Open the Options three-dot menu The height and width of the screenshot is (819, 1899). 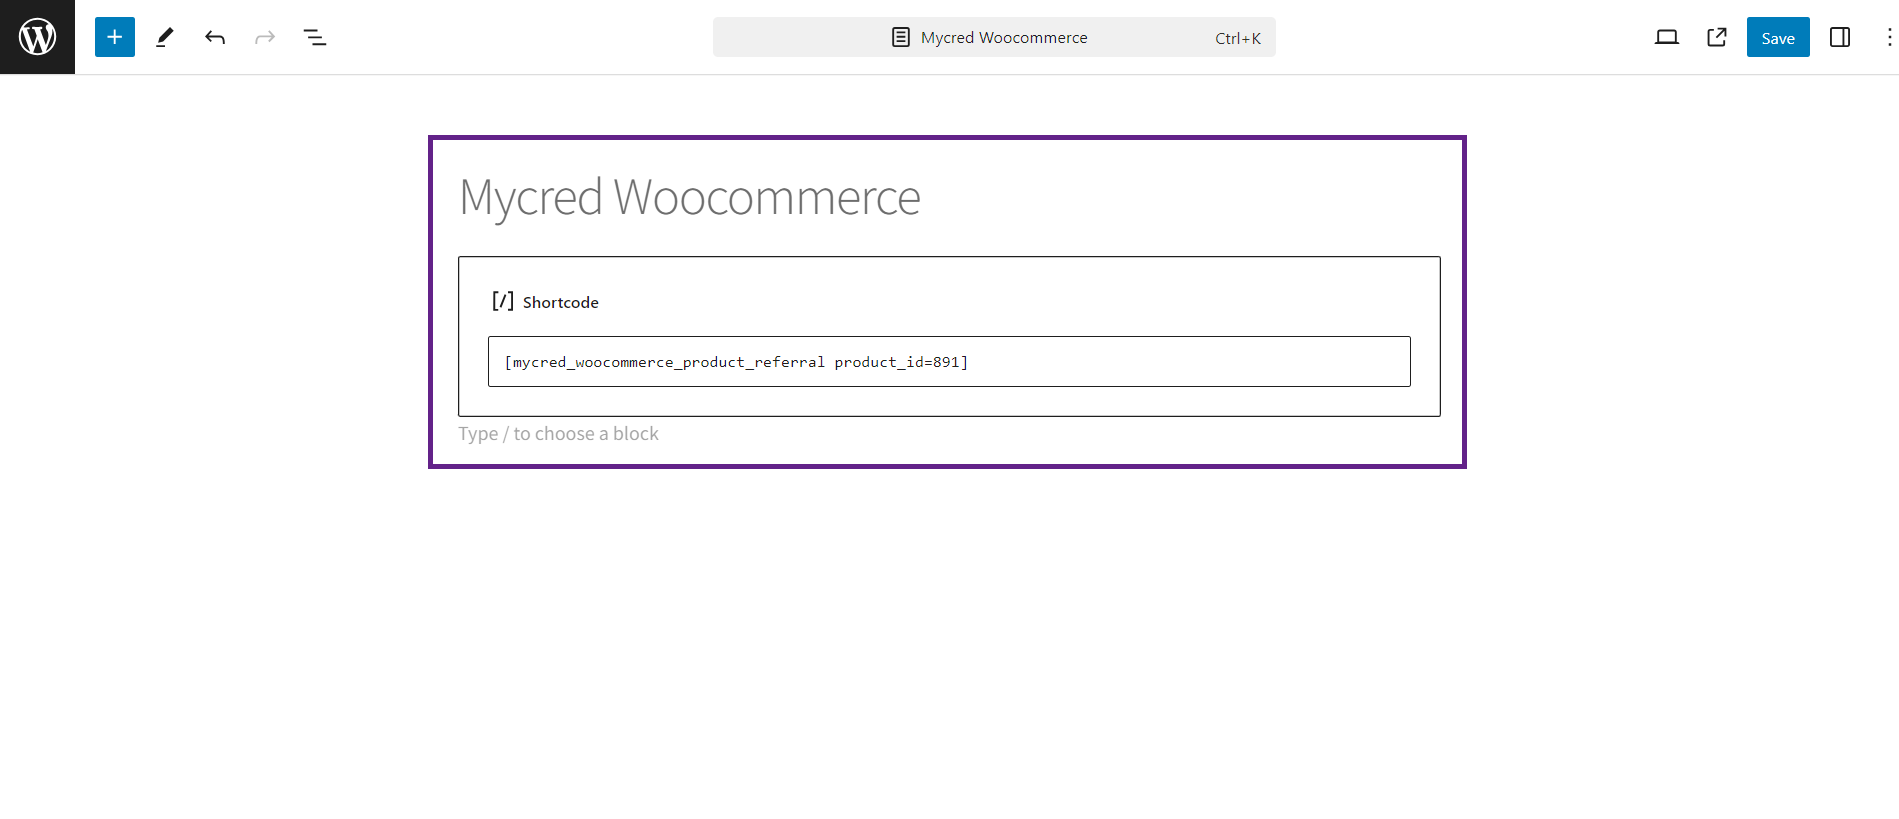click(x=1888, y=37)
